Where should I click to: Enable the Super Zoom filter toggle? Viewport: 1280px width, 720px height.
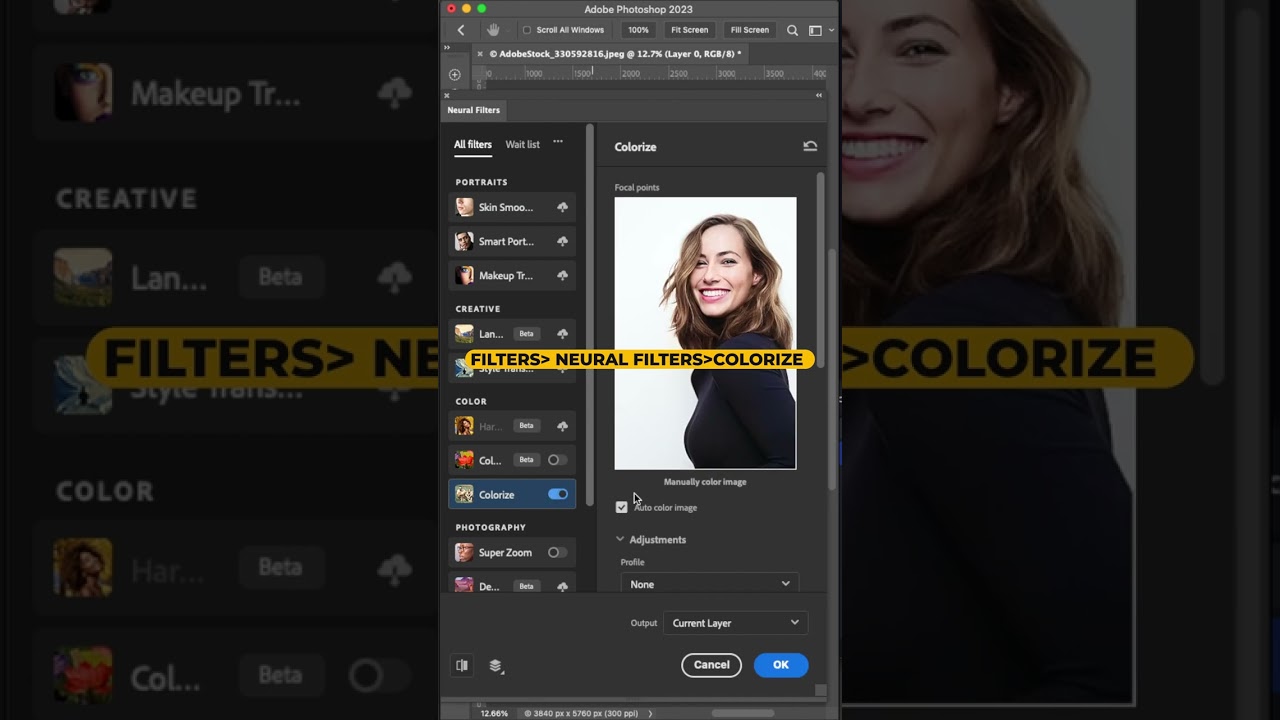pos(557,552)
